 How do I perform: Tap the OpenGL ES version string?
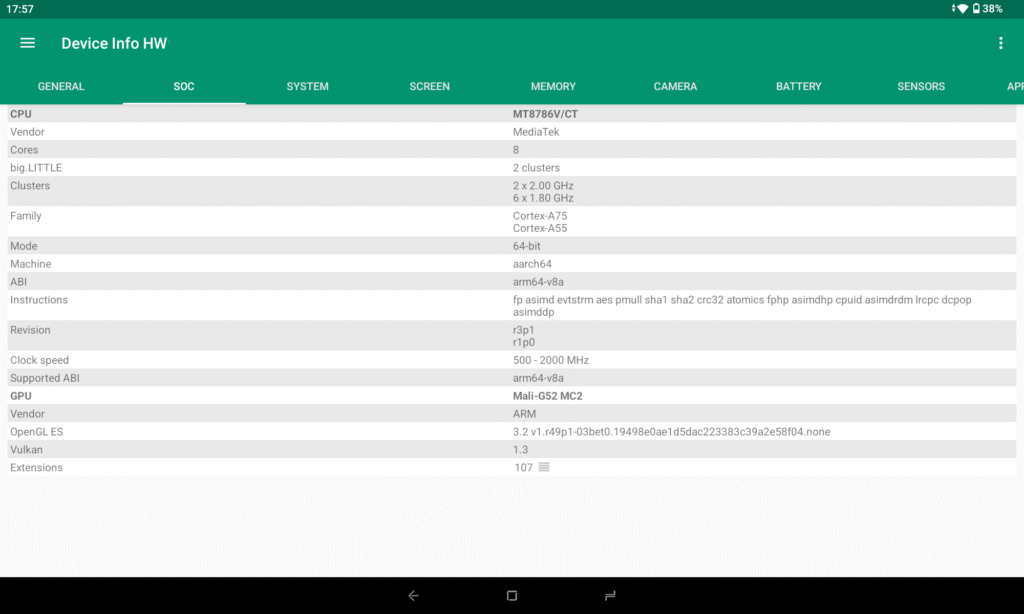[671, 432]
